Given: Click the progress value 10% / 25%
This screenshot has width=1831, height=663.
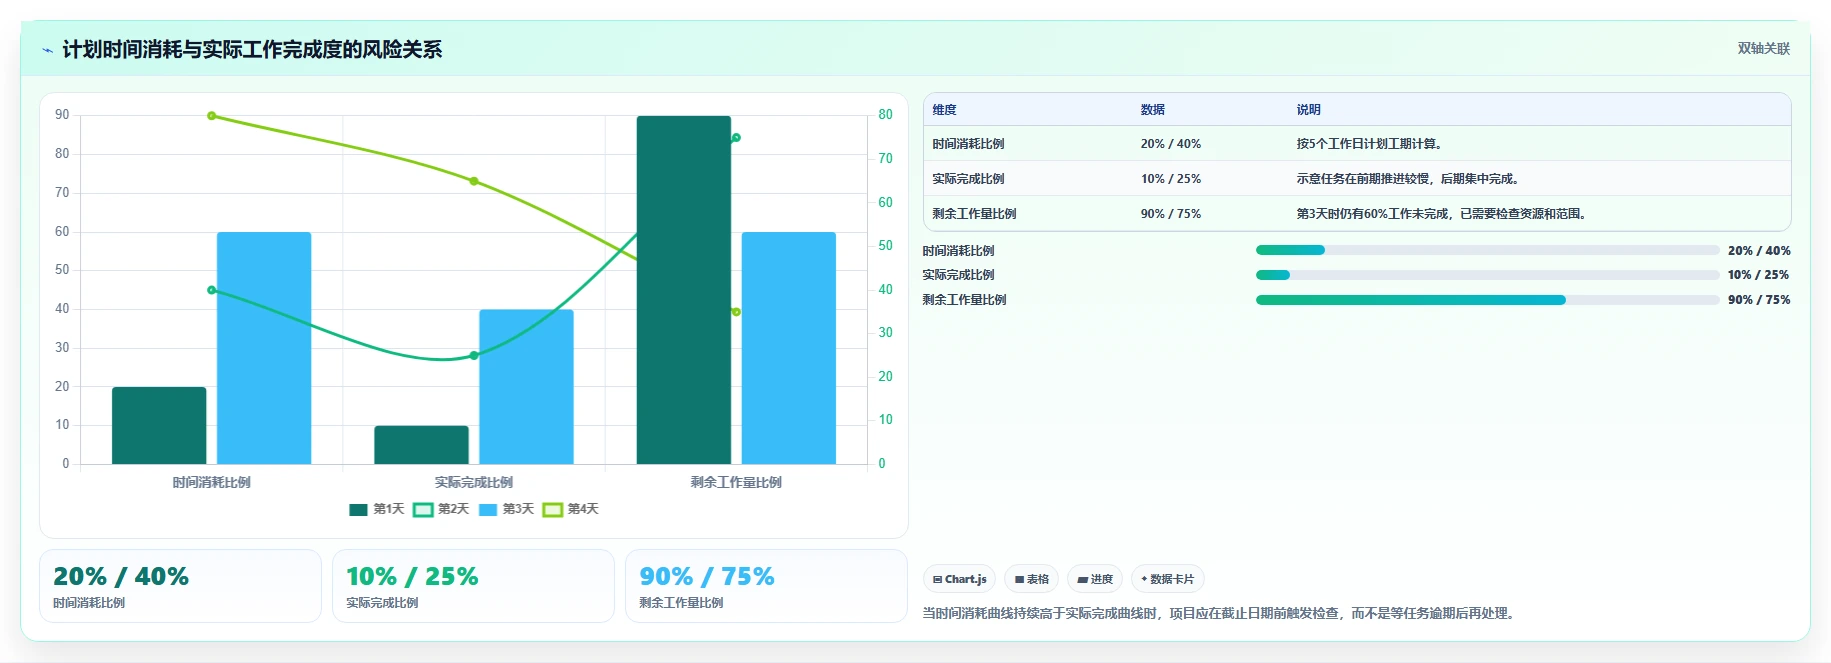Looking at the screenshot, I should 1759,275.
